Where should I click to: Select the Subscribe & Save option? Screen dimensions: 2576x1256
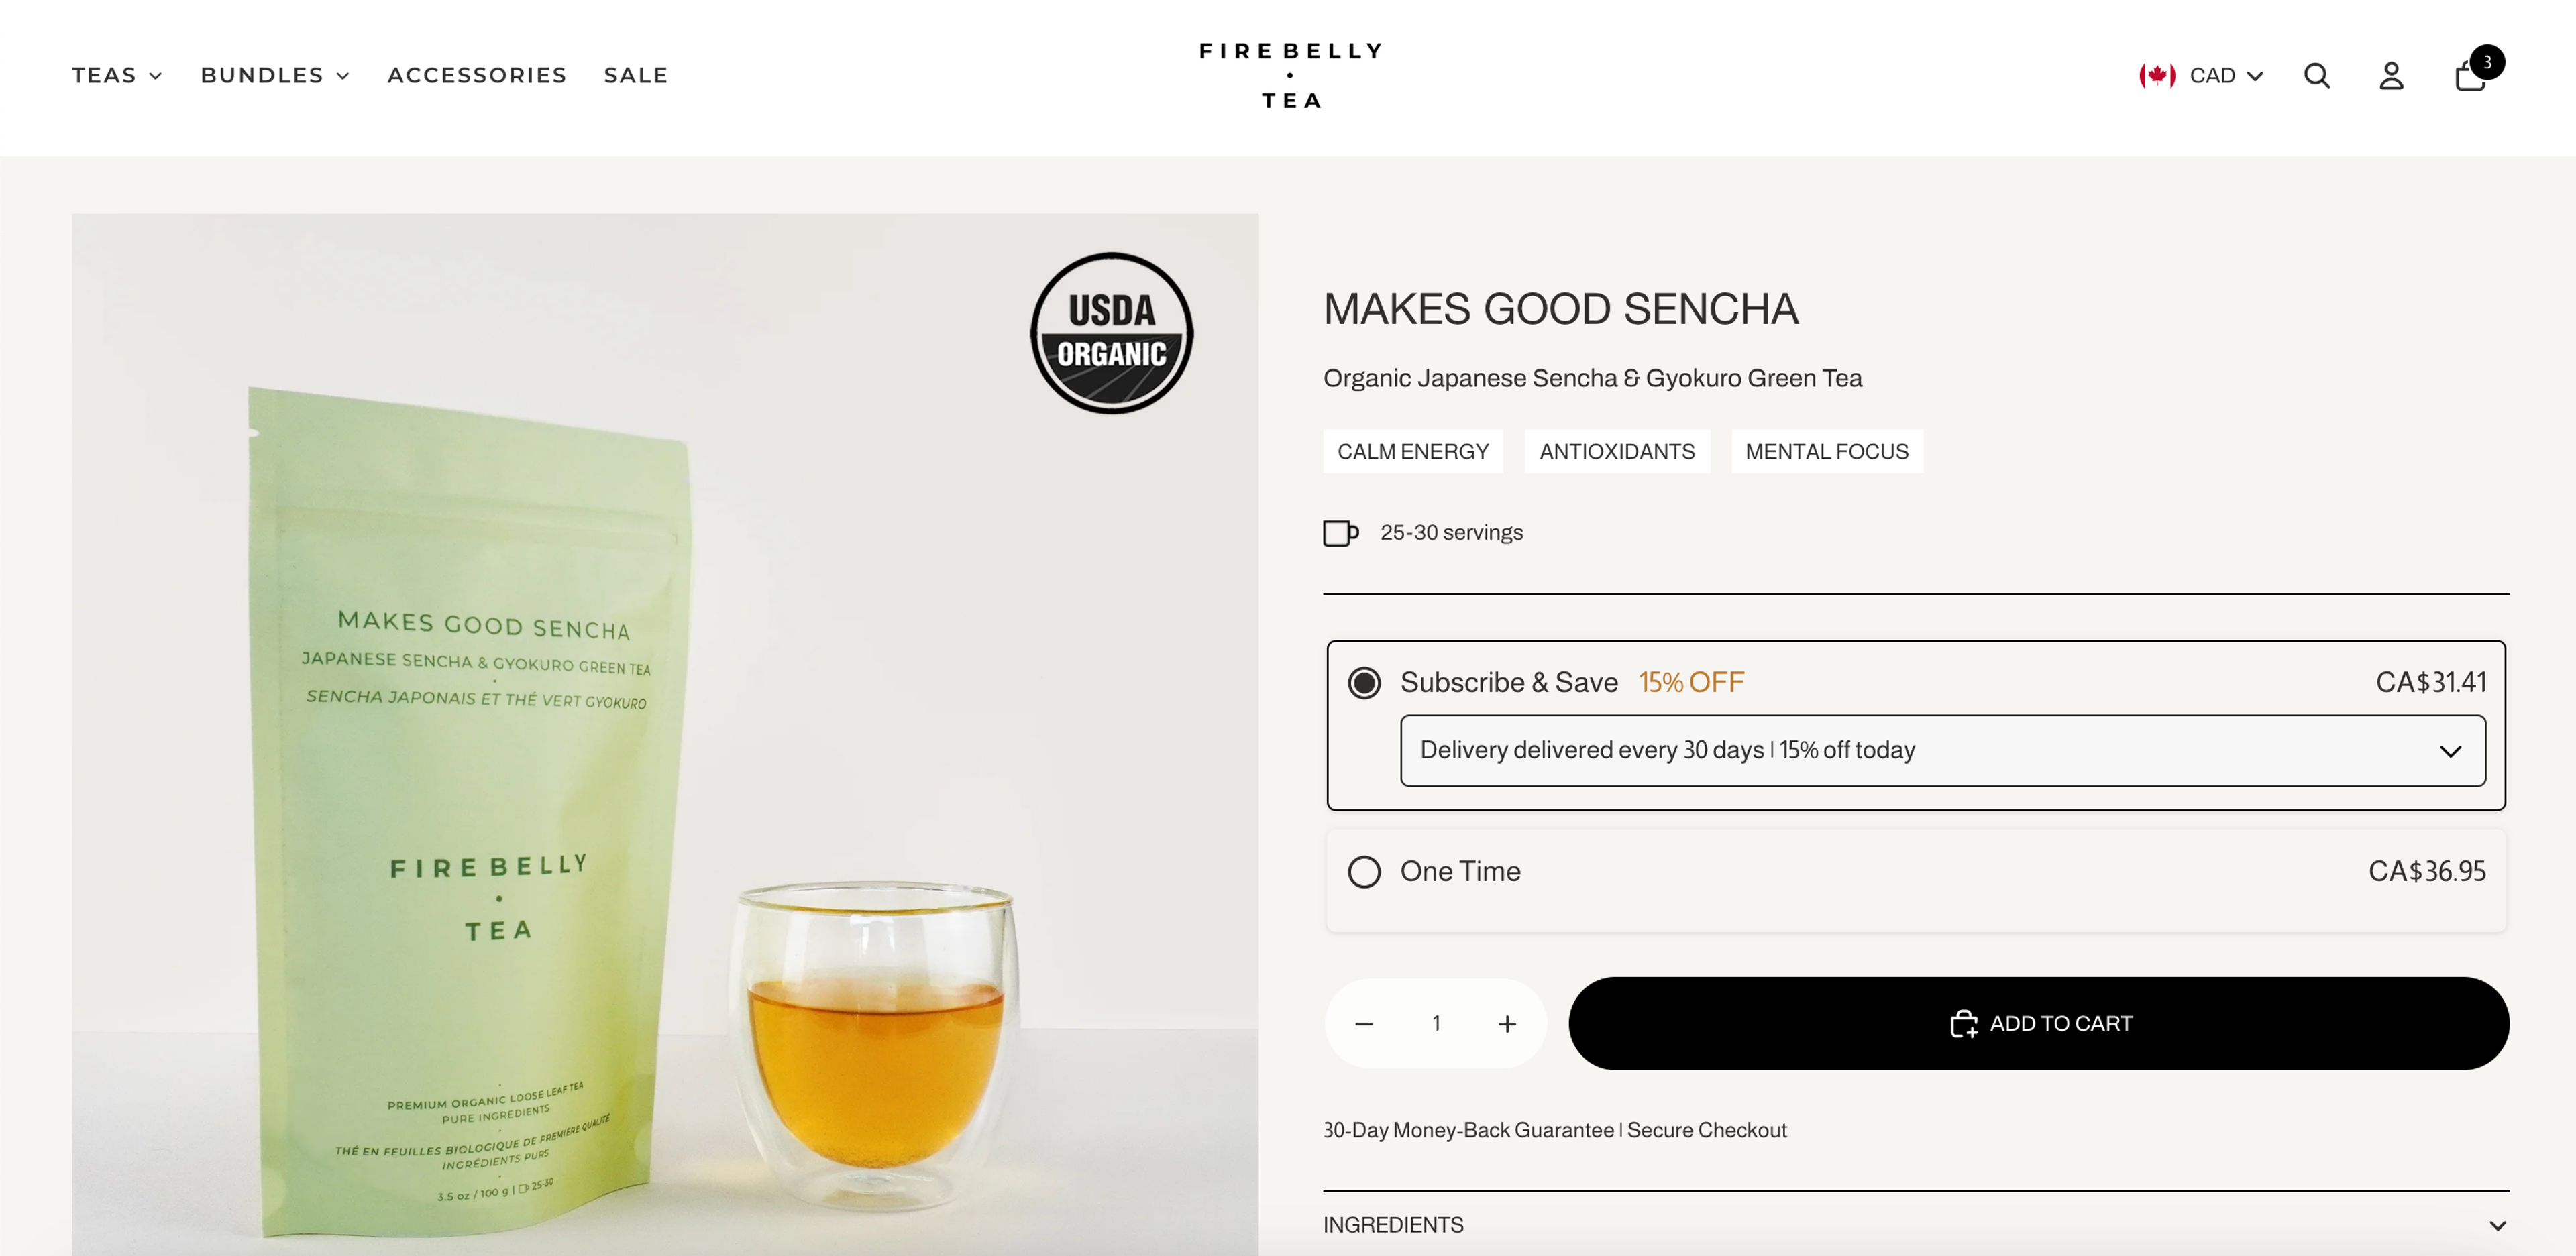pyautogui.click(x=1364, y=682)
